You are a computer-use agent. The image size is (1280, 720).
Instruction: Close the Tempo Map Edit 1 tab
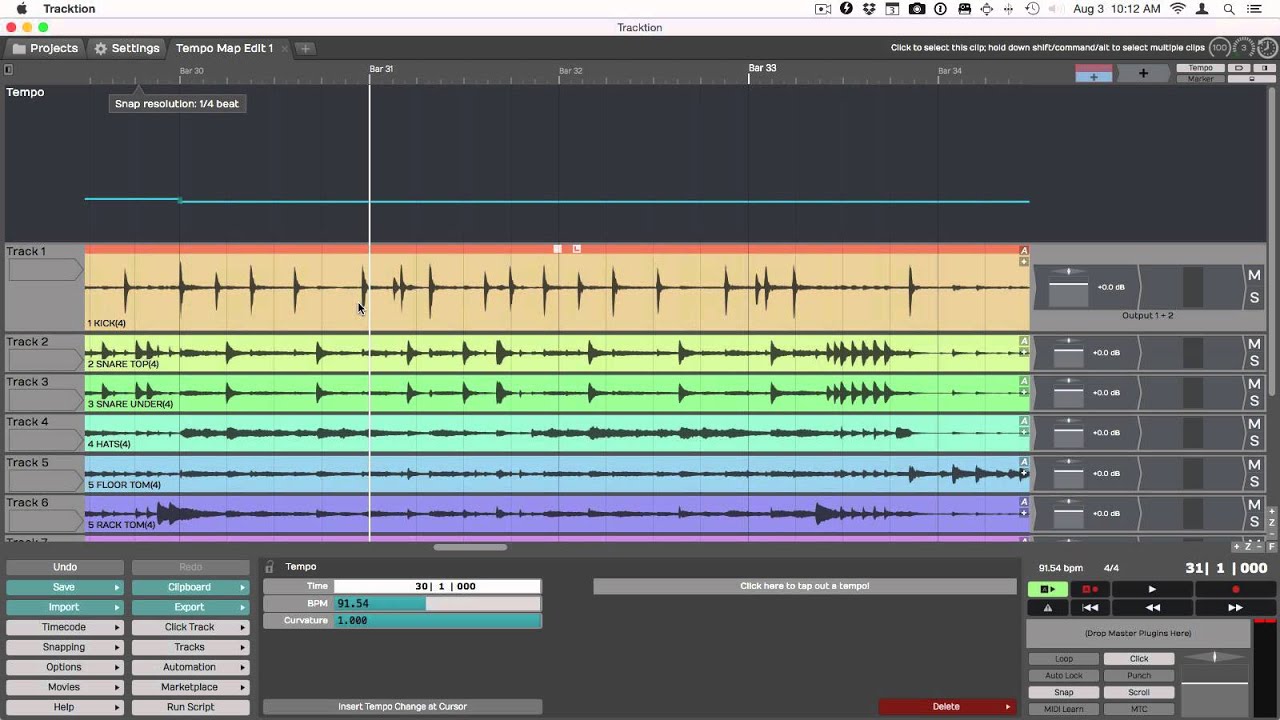point(285,48)
